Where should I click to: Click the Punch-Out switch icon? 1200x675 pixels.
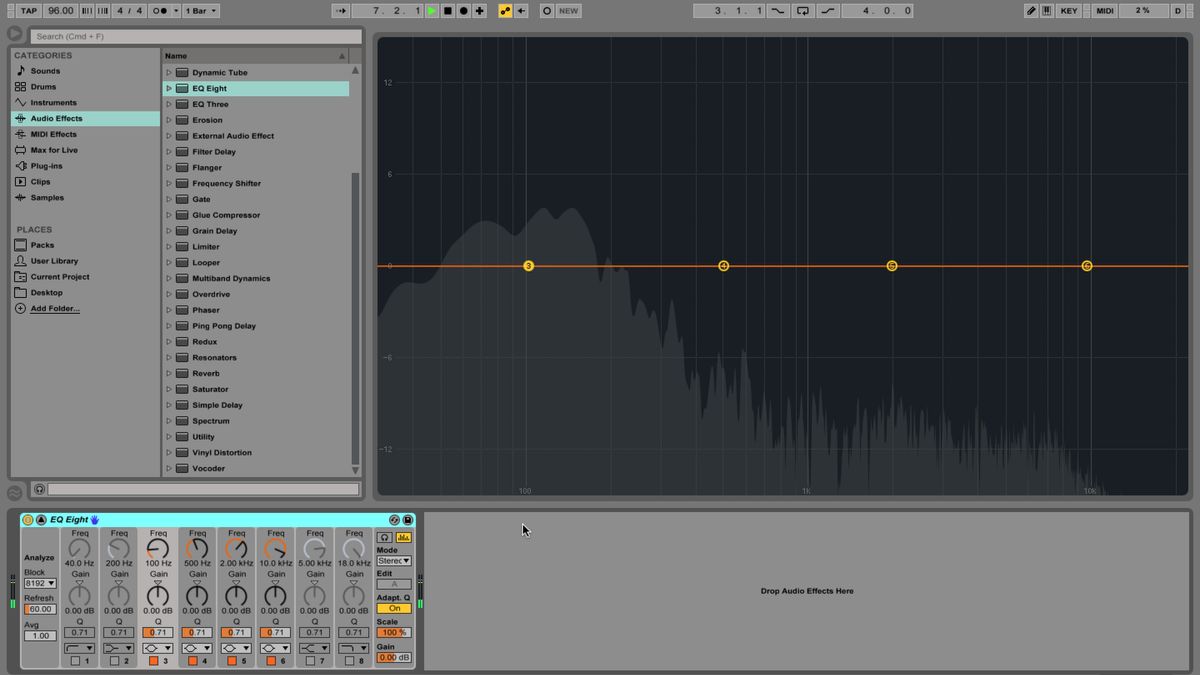click(x=827, y=11)
